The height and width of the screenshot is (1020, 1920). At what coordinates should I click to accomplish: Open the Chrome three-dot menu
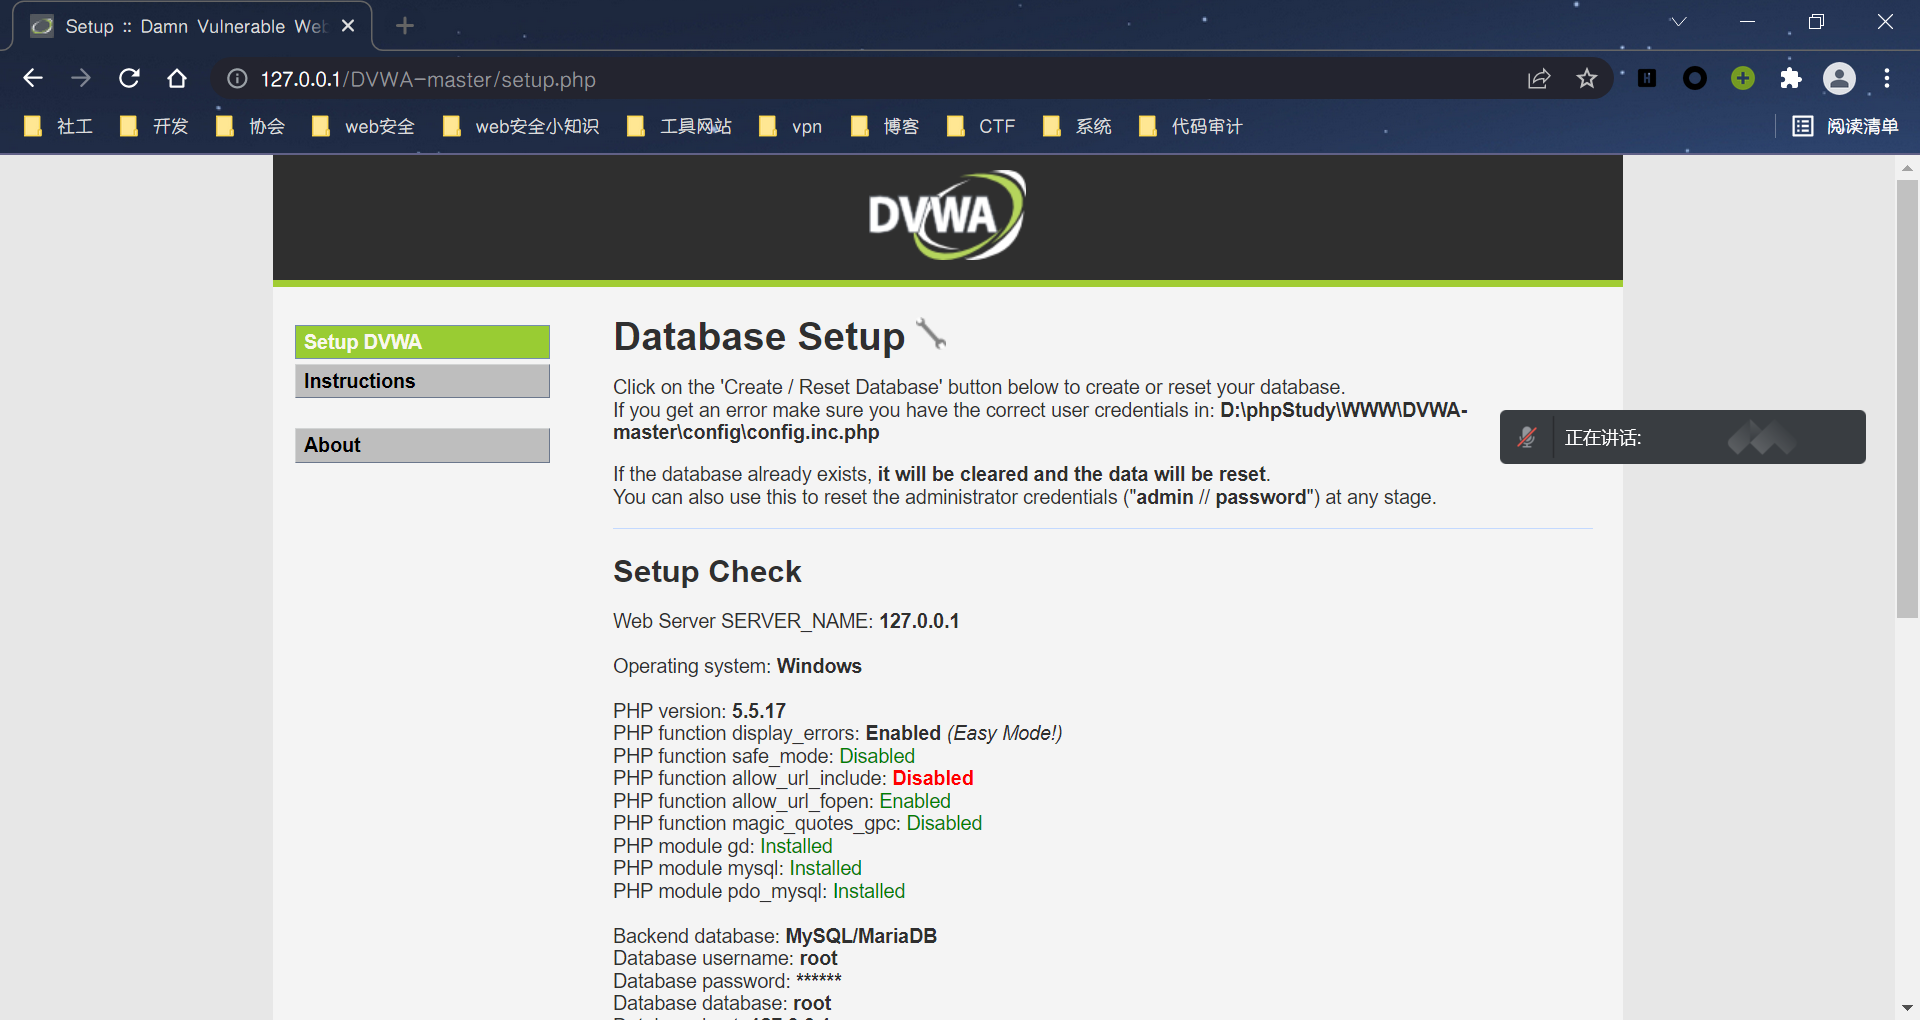coord(1887,78)
